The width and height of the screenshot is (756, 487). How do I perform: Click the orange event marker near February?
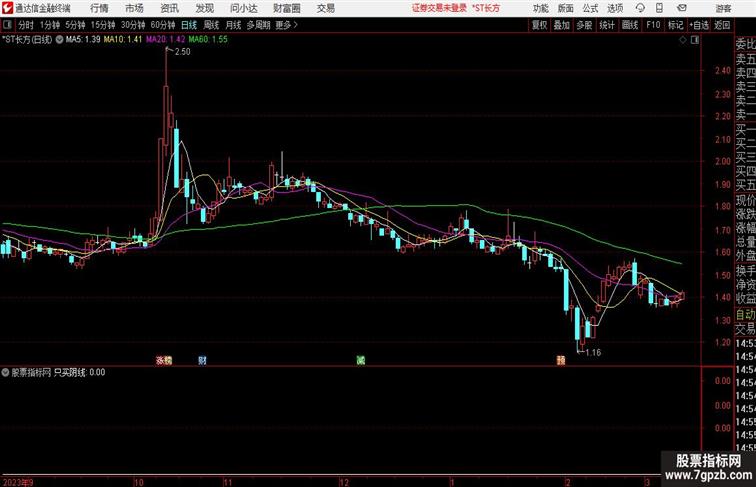(x=561, y=360)
